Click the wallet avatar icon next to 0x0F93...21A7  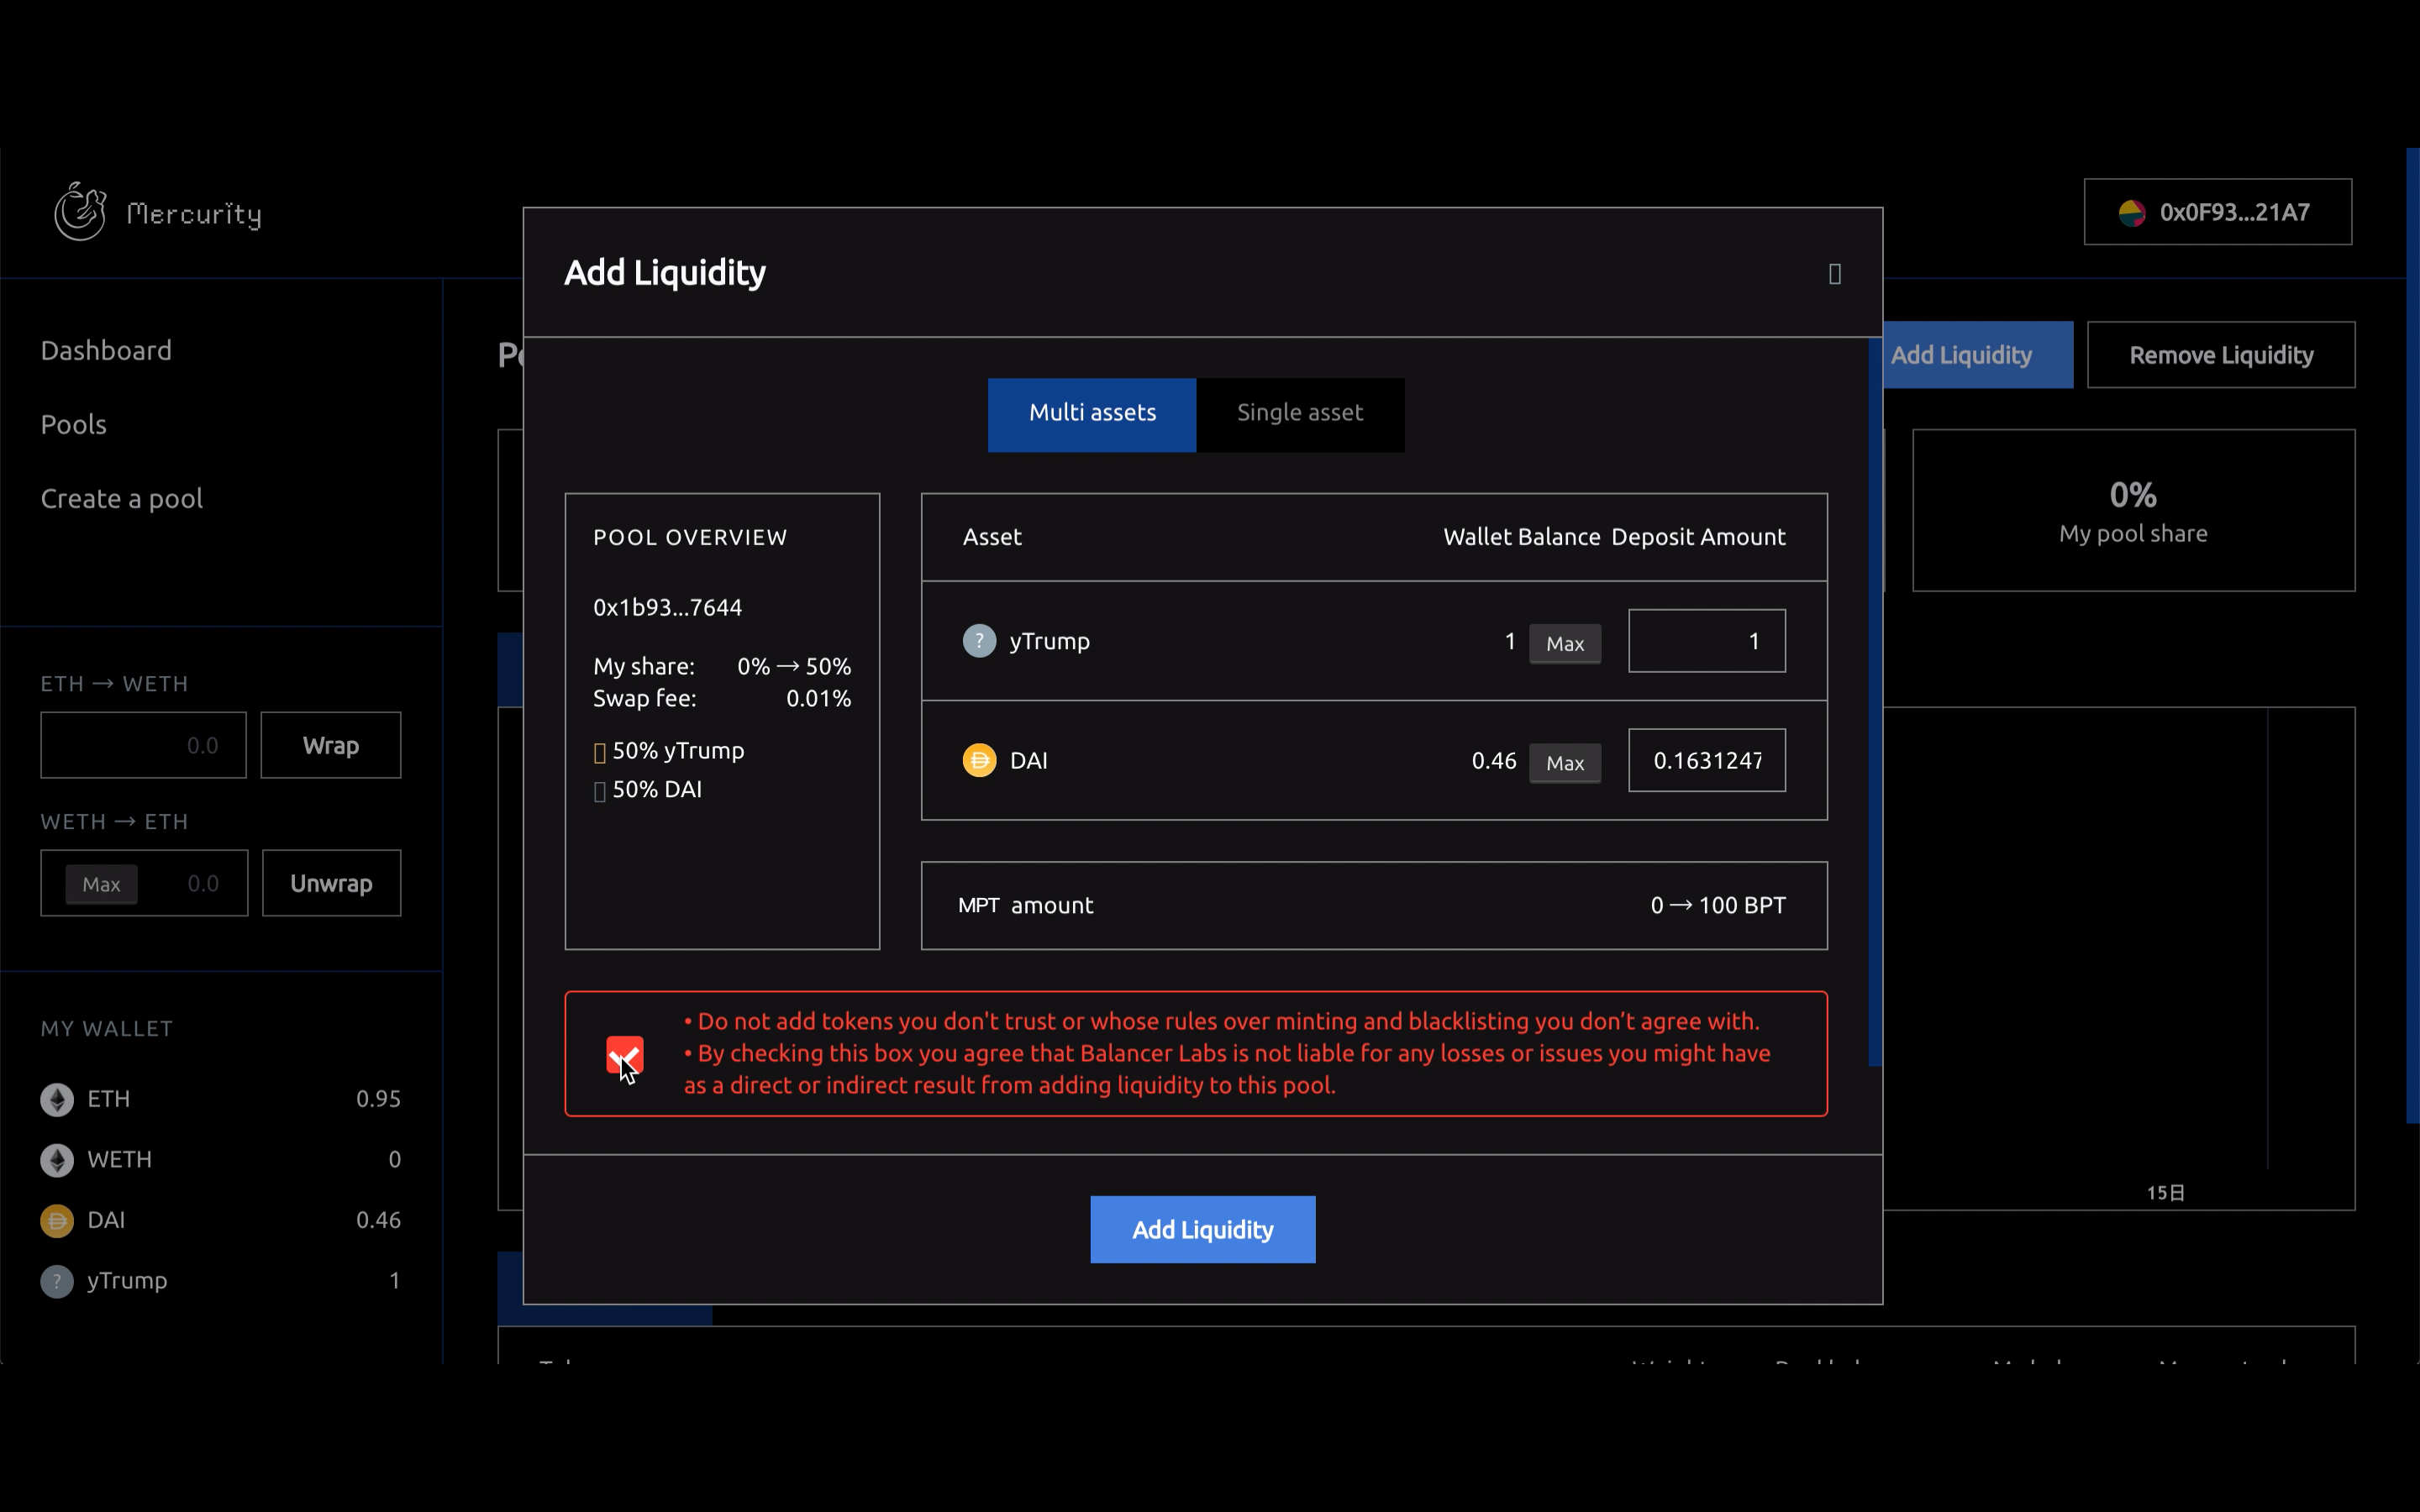(2131, 213)
